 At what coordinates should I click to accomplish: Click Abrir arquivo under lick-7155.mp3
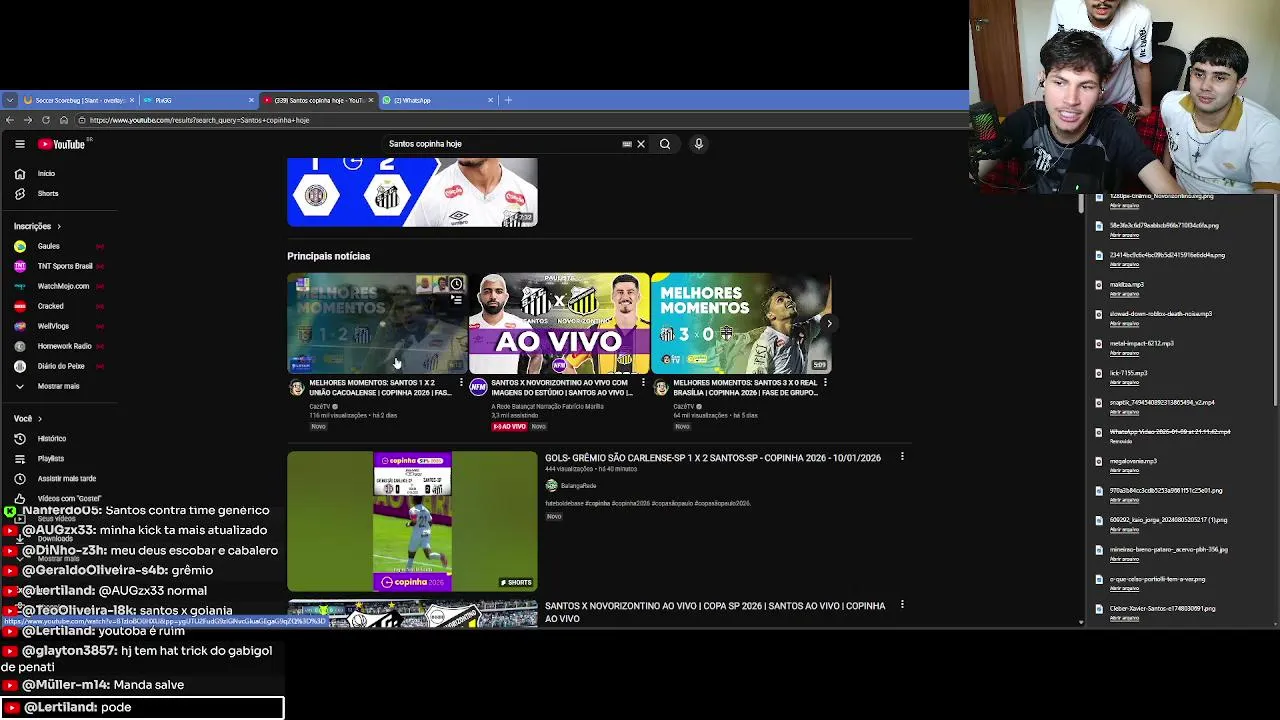click(1124, 382)
